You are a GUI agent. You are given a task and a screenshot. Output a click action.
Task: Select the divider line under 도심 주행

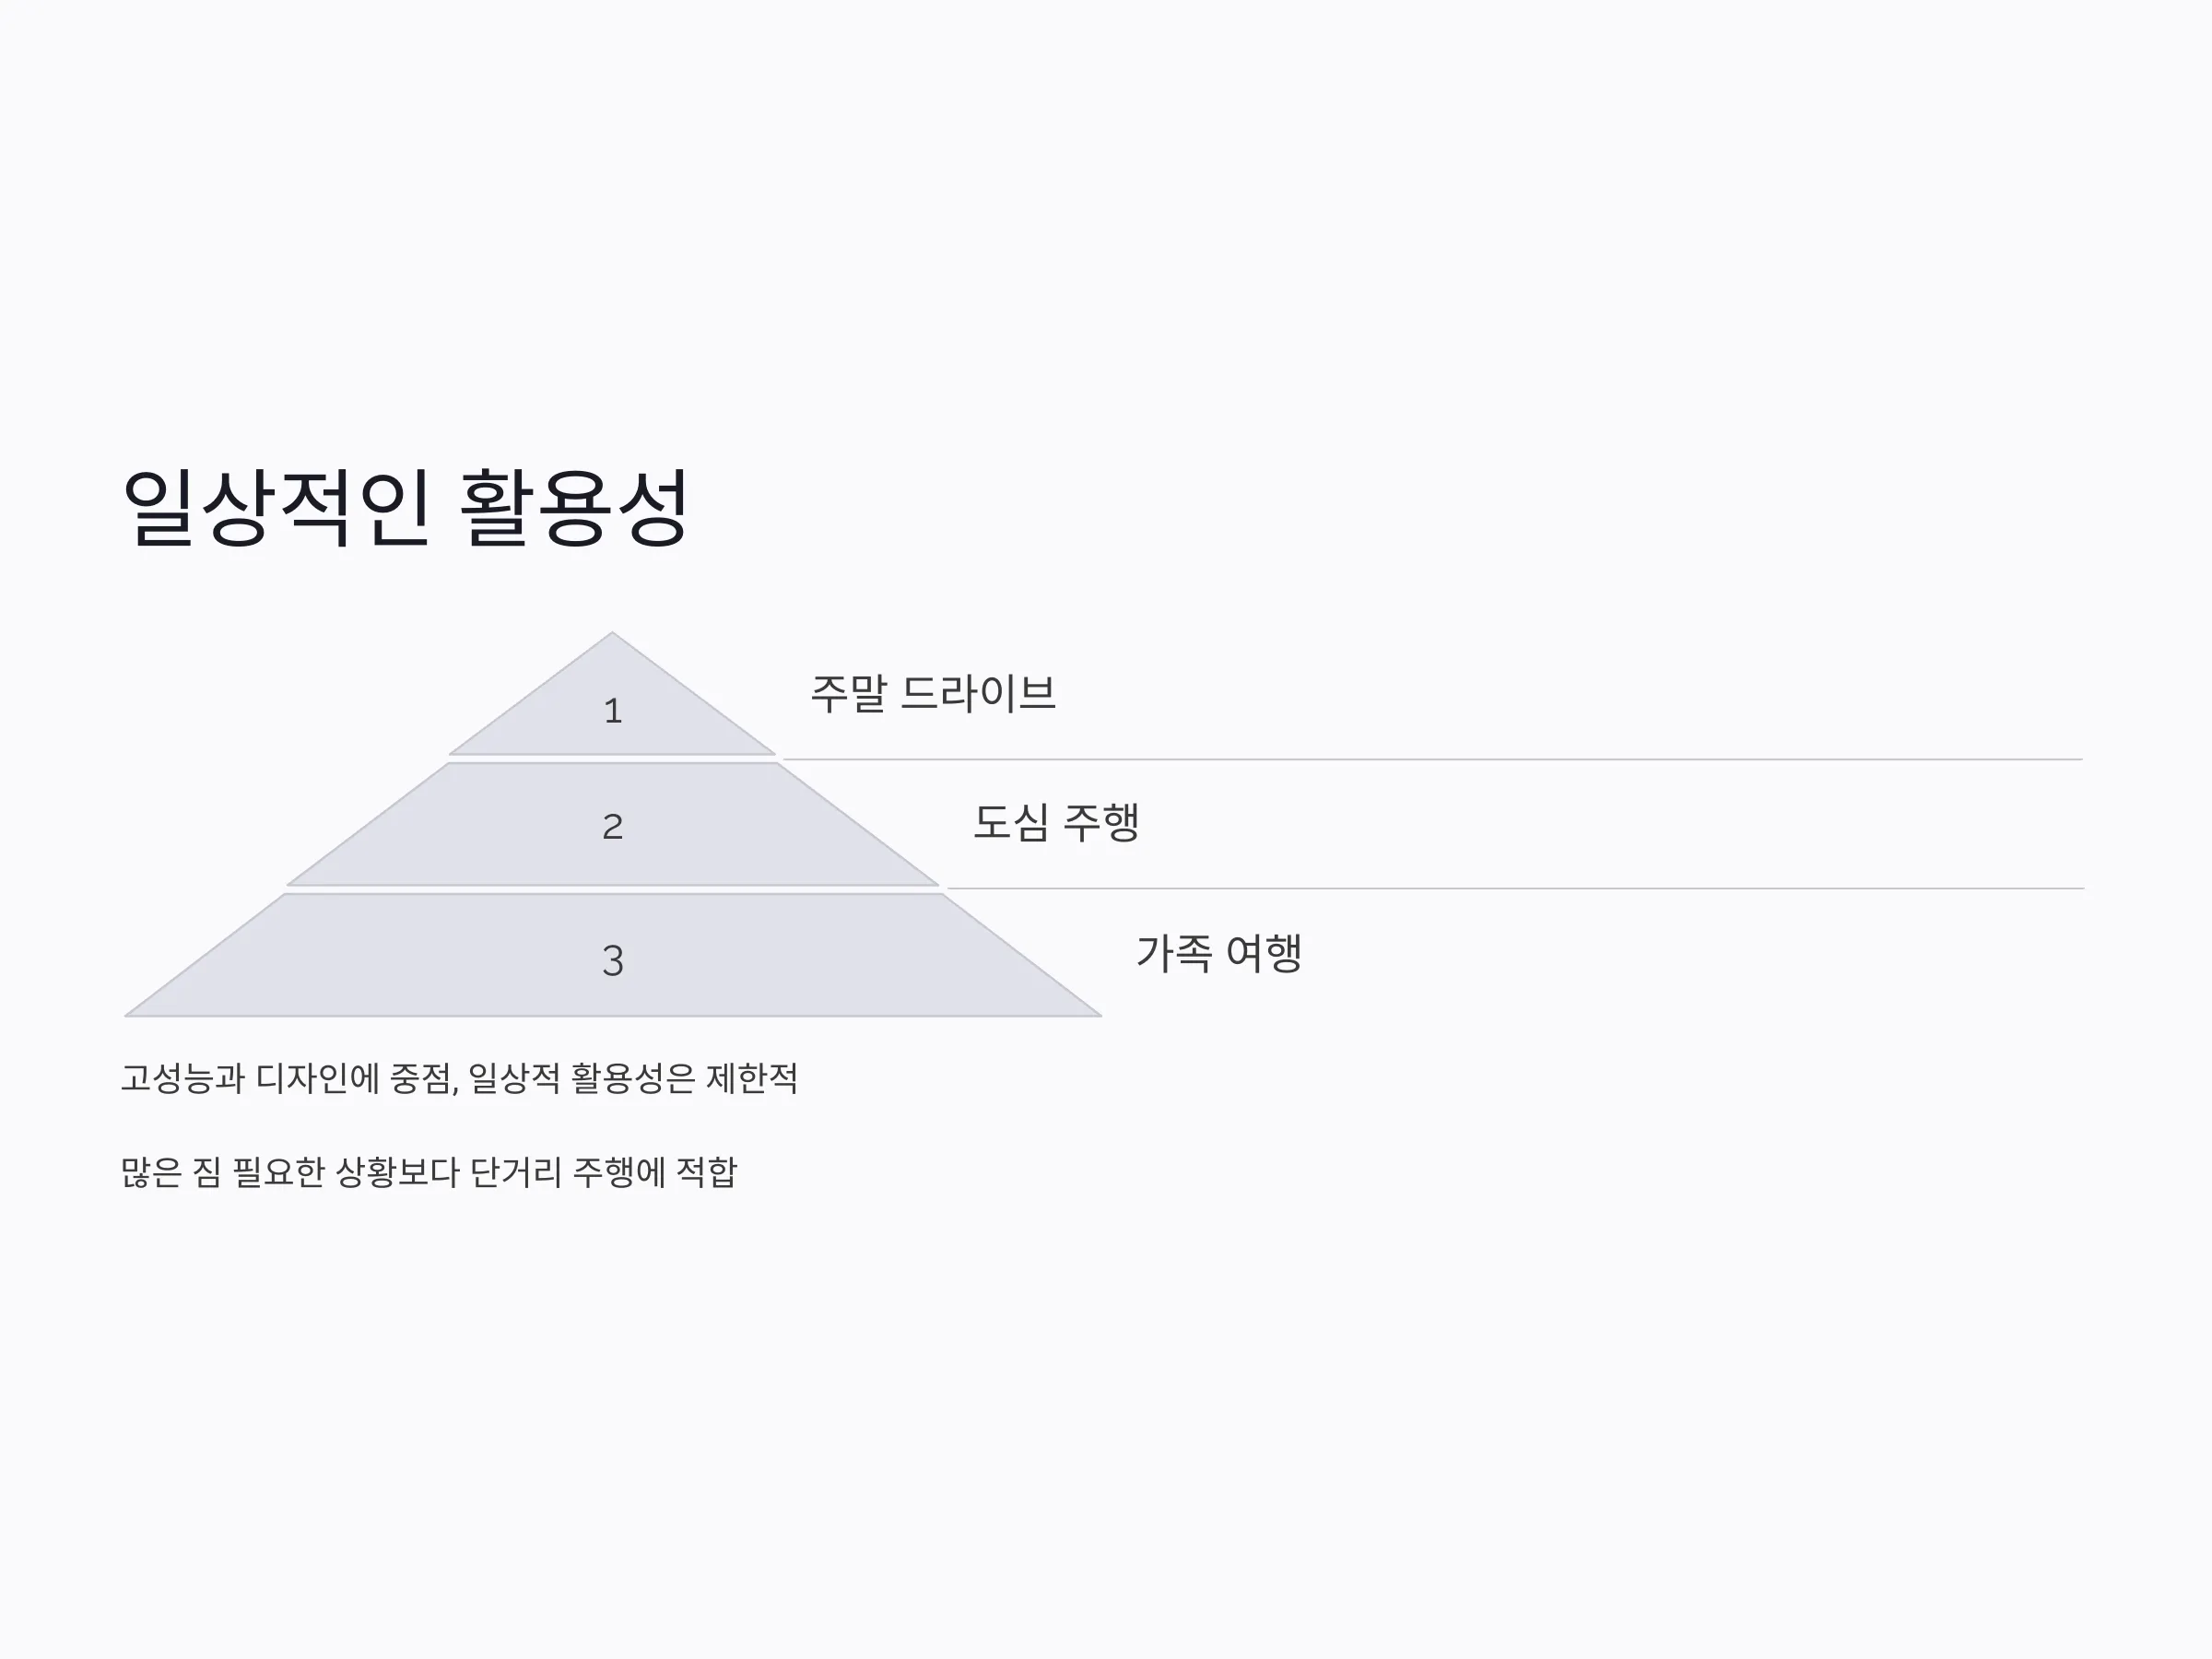(1515, 888)
